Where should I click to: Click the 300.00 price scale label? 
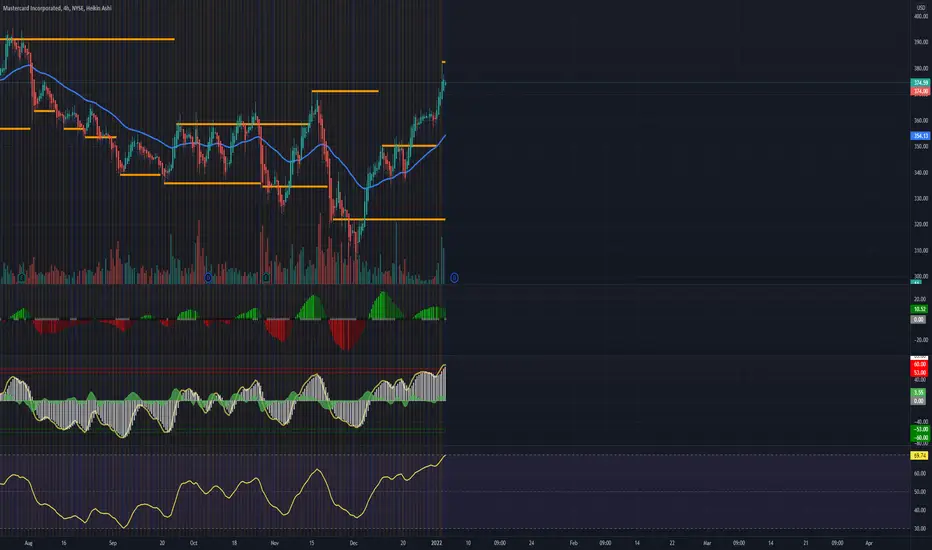tap(921, 276)
